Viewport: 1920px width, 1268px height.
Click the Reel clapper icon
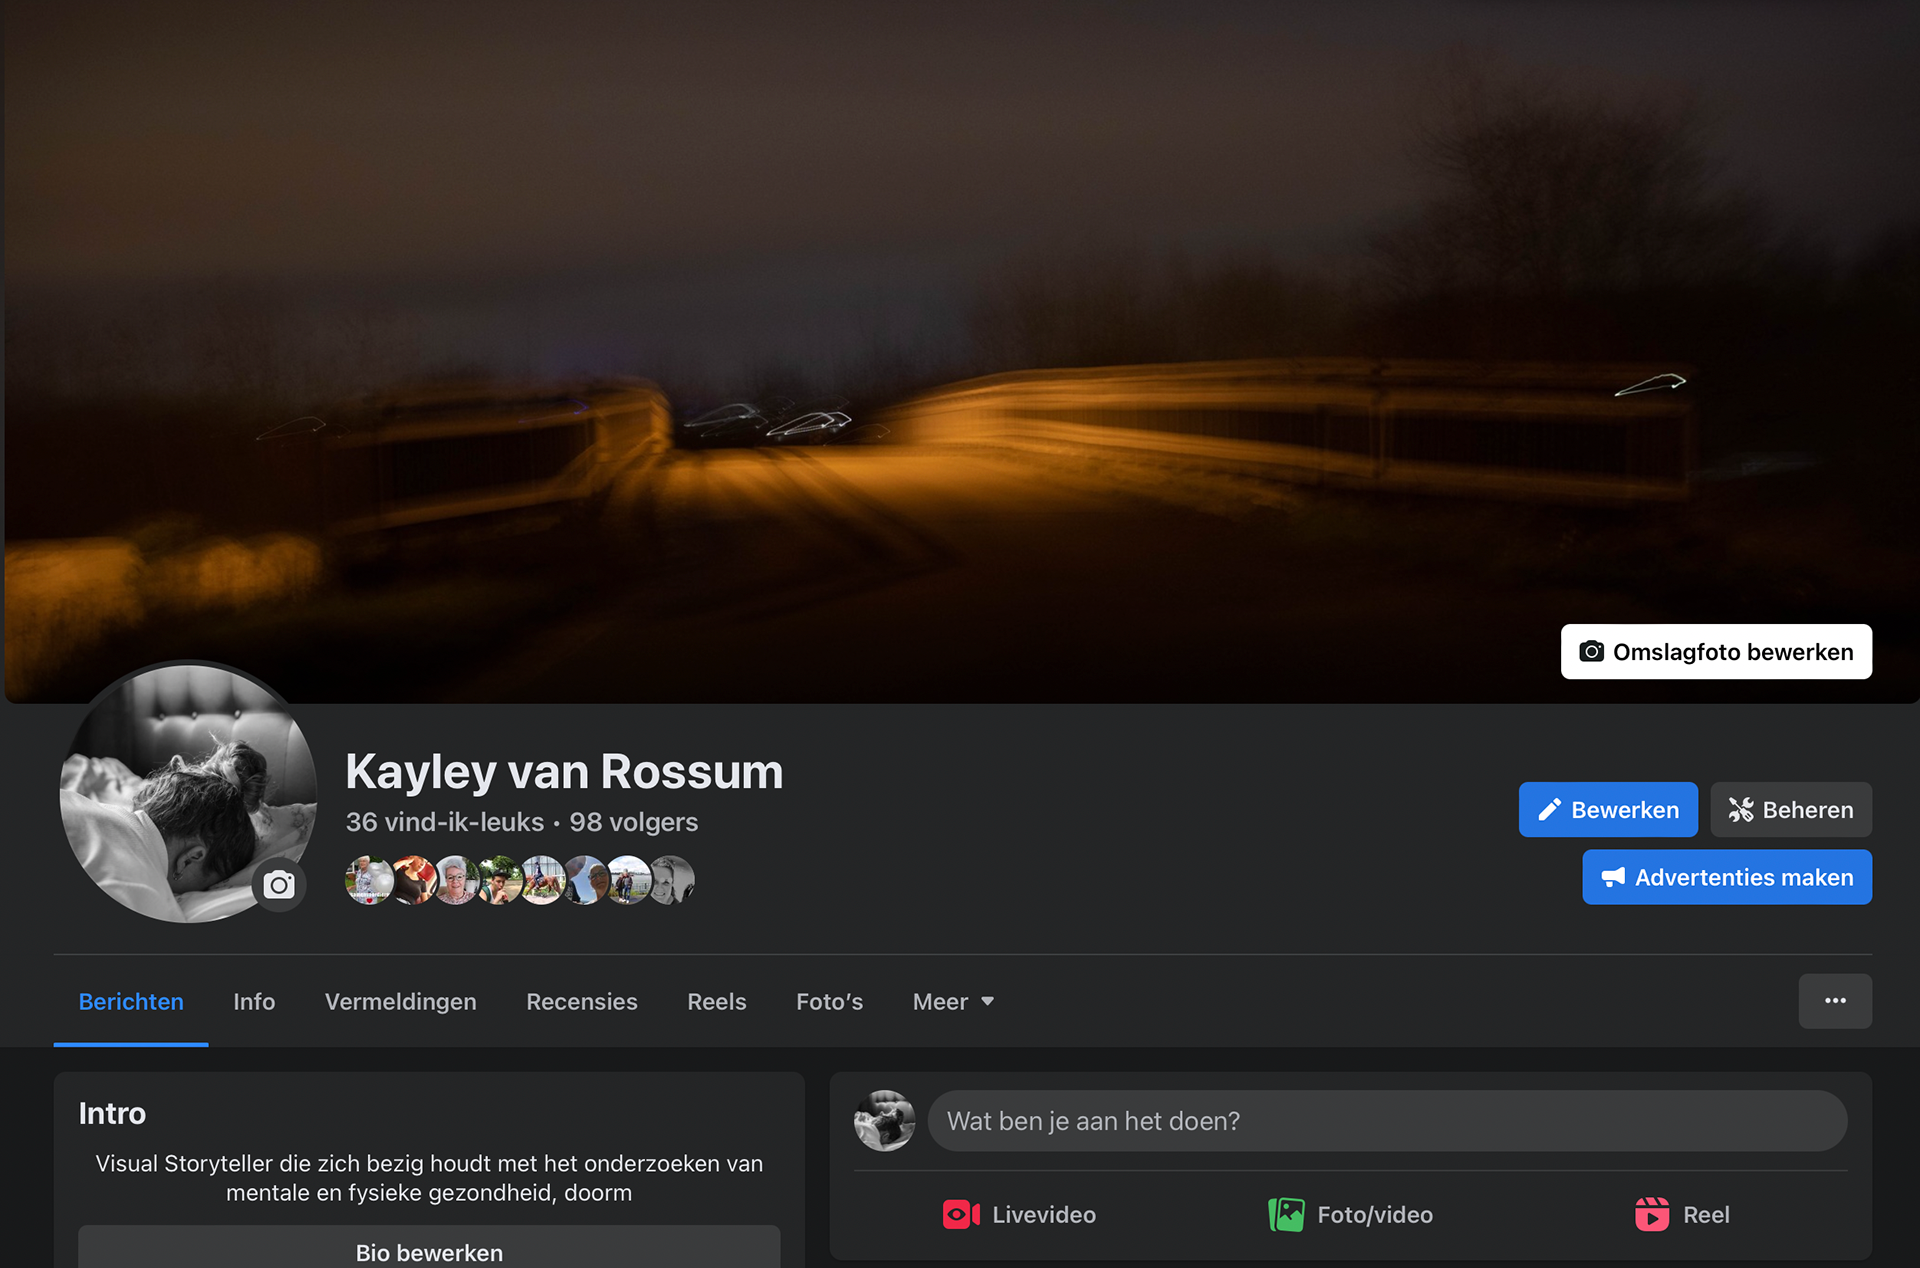pos(1652,1214)
